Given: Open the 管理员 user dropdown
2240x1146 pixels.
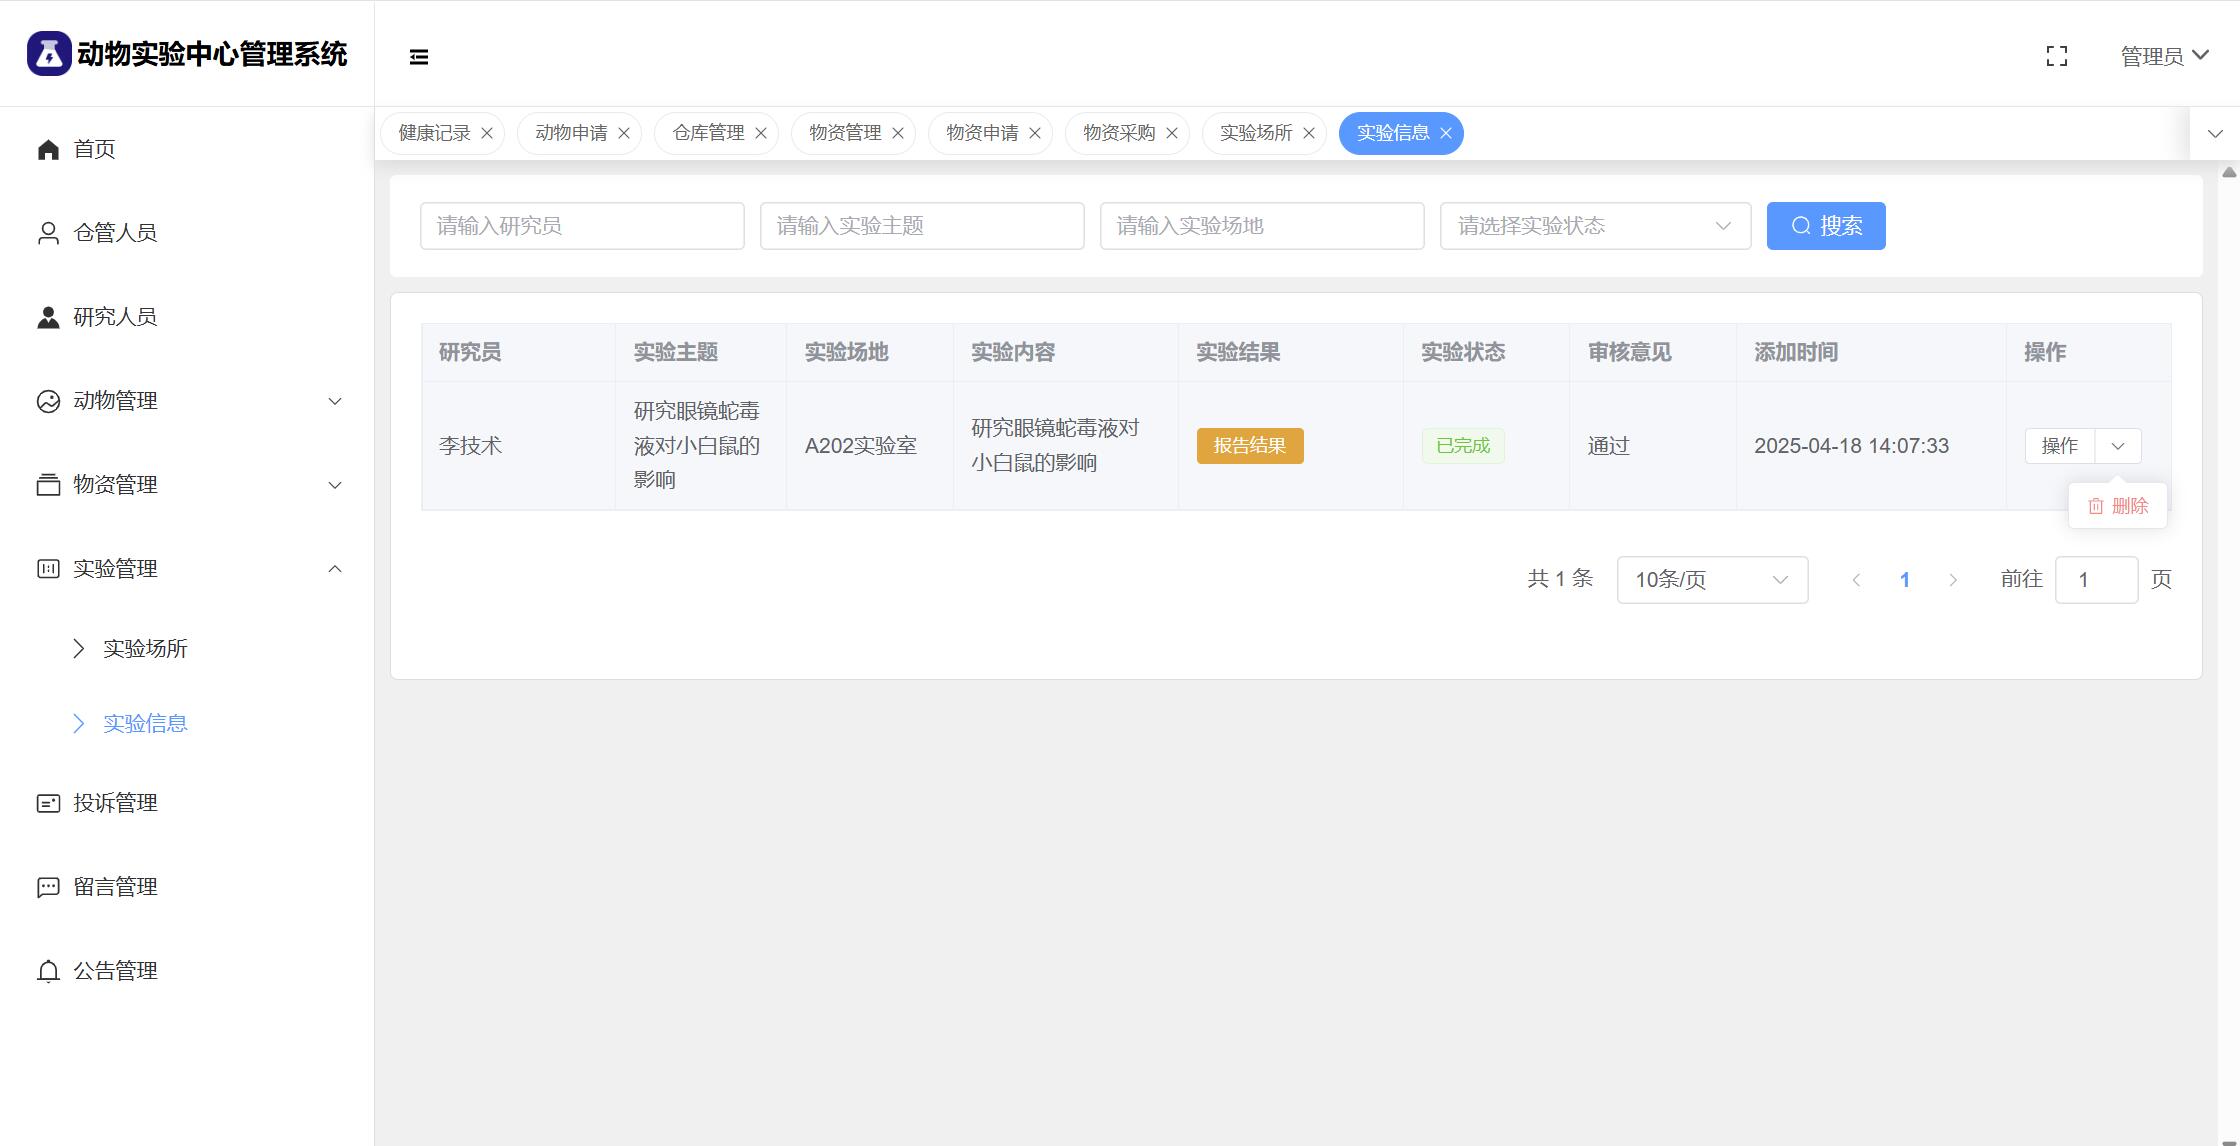Looking at the screenshot, I should pos(2164,56).
